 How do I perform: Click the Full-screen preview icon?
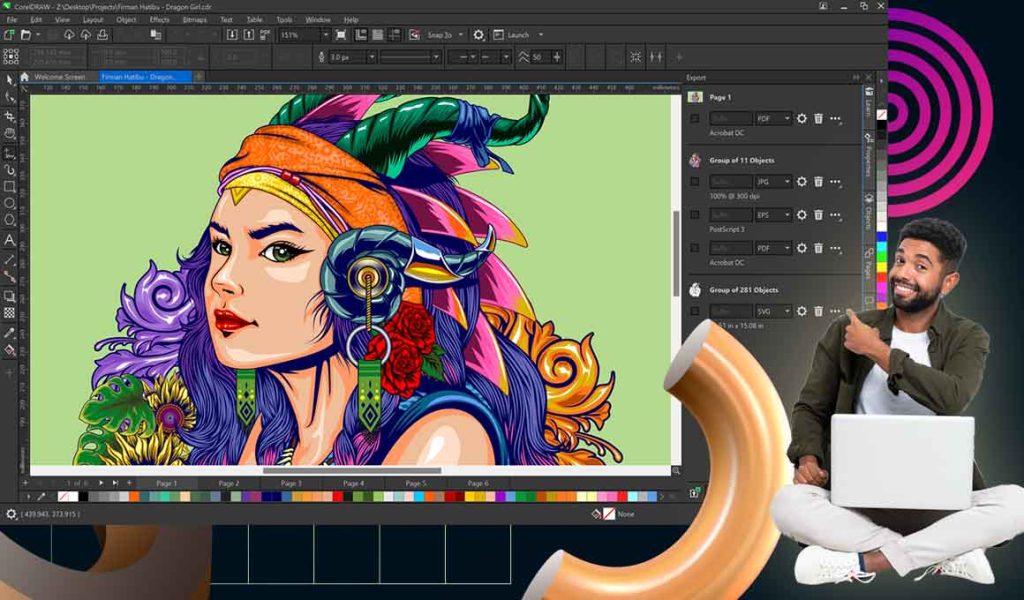(x=341, y=35)
